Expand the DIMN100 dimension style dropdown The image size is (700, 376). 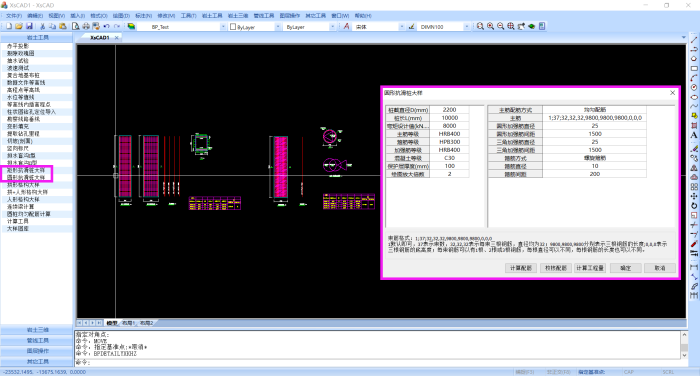(x=467, y=27)
